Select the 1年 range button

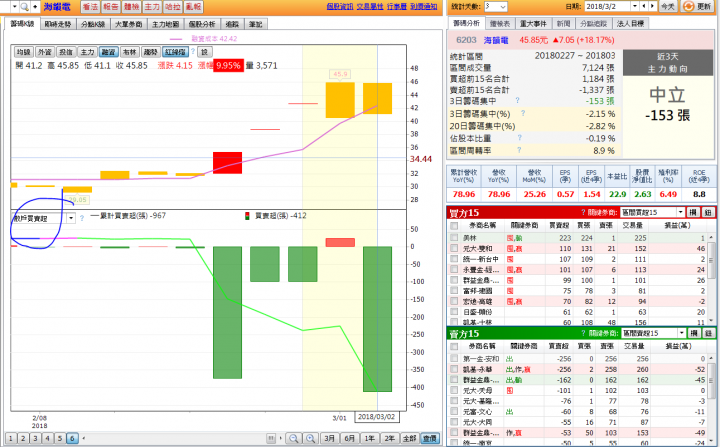click(369, 438)
